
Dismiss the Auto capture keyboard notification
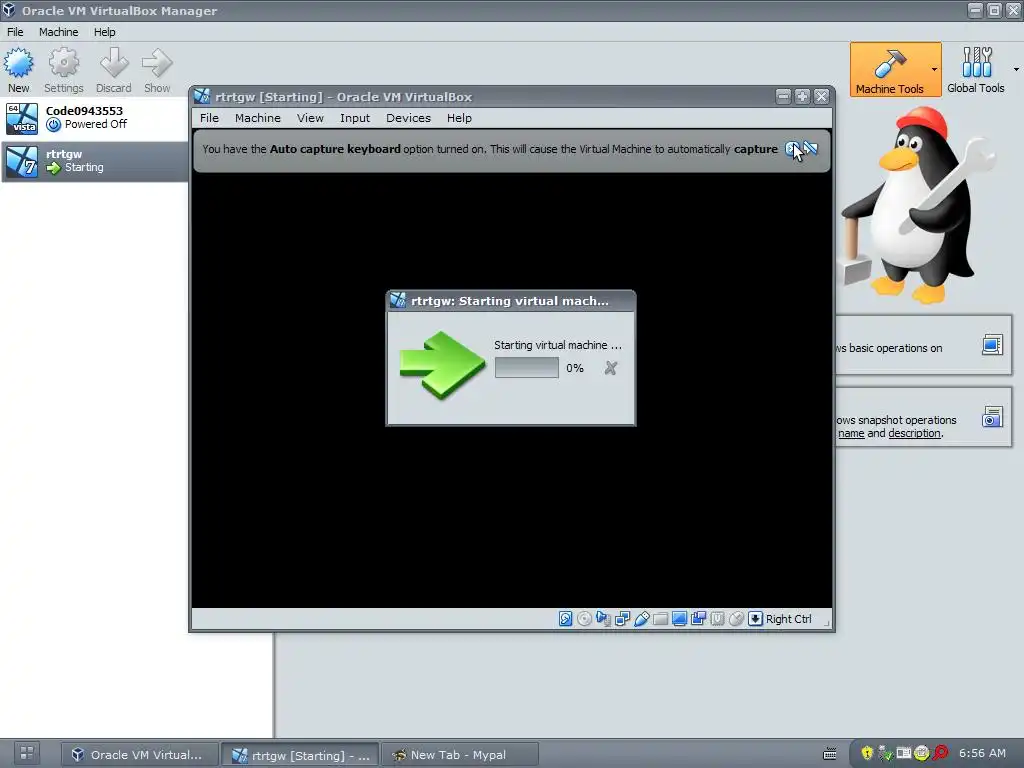[792, 150]
